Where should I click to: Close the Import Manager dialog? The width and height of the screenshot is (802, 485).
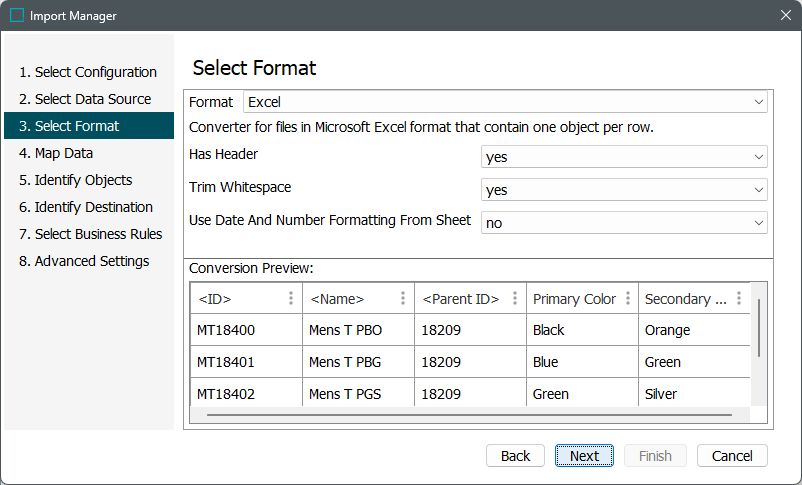click(x=785, y=15)
